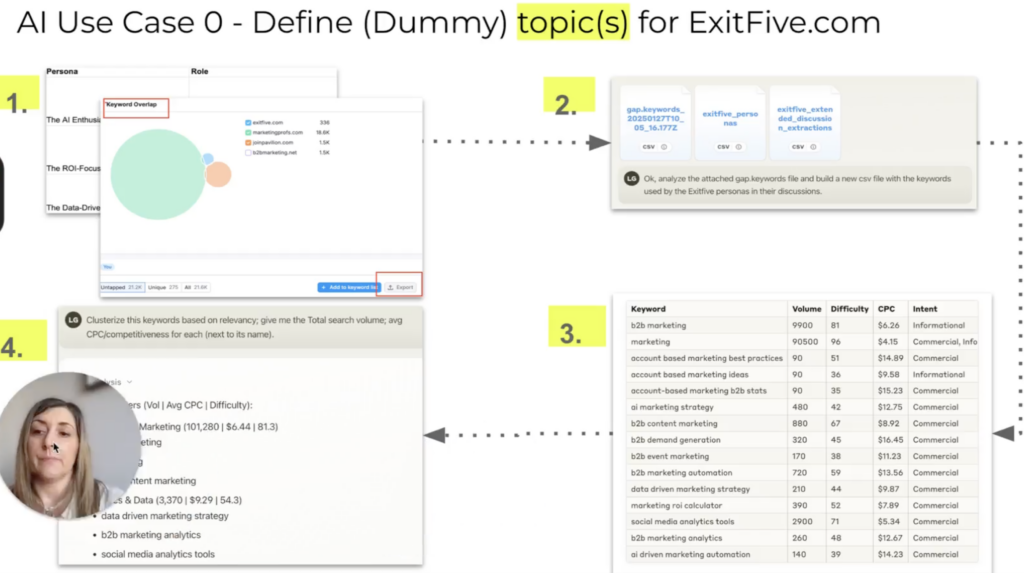Select the 'account based marketing best practices' cell
Screen dimensions: 1024x573
(707, 358)
